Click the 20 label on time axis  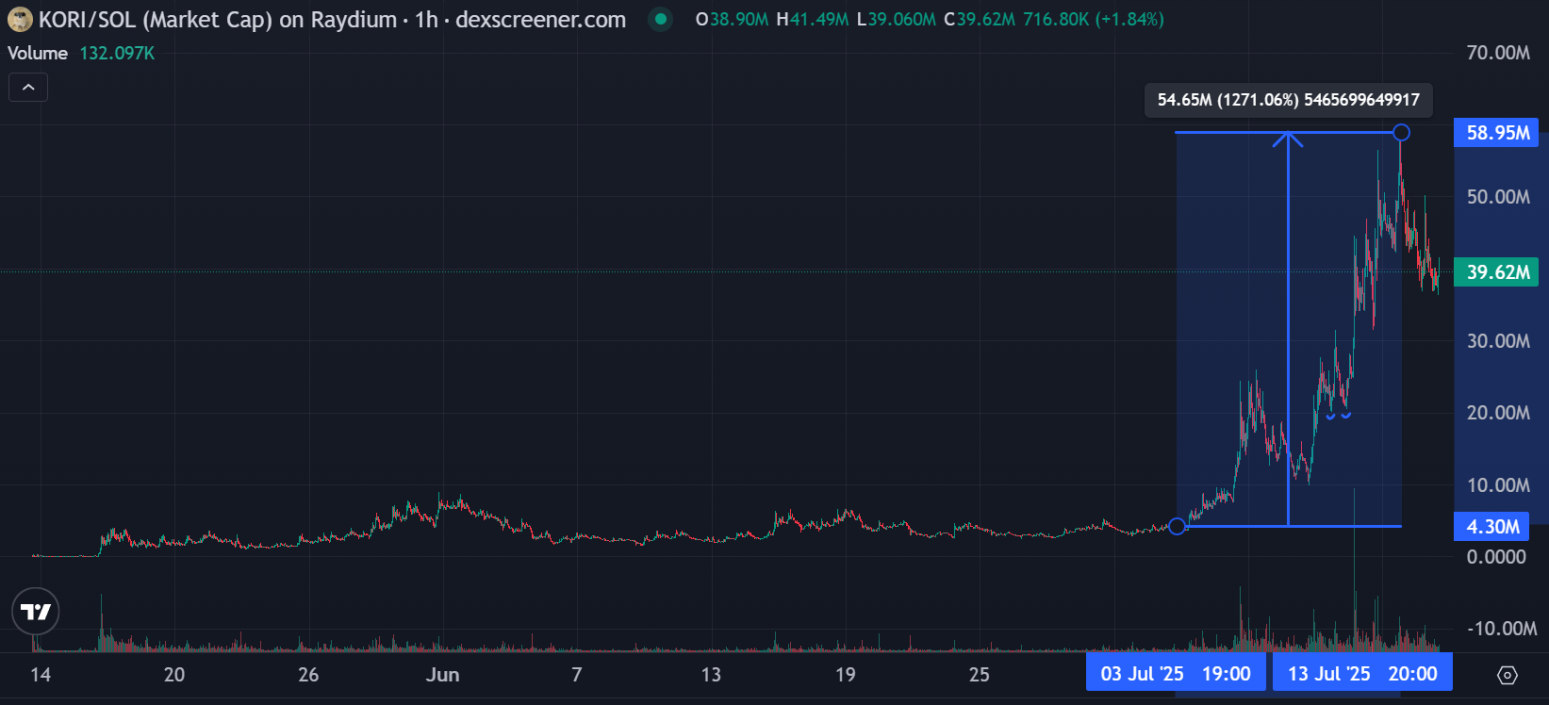pyautogui.click(x=174, y=675)
